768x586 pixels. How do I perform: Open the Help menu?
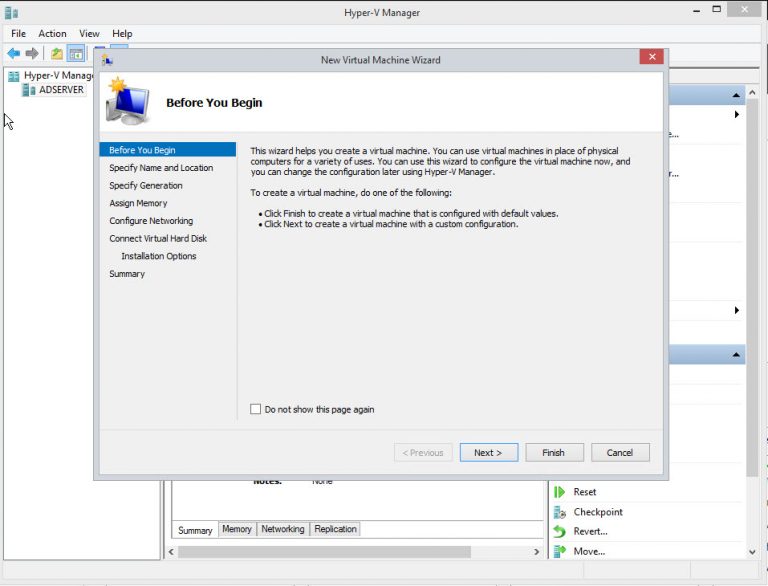[x=122, y=33]
